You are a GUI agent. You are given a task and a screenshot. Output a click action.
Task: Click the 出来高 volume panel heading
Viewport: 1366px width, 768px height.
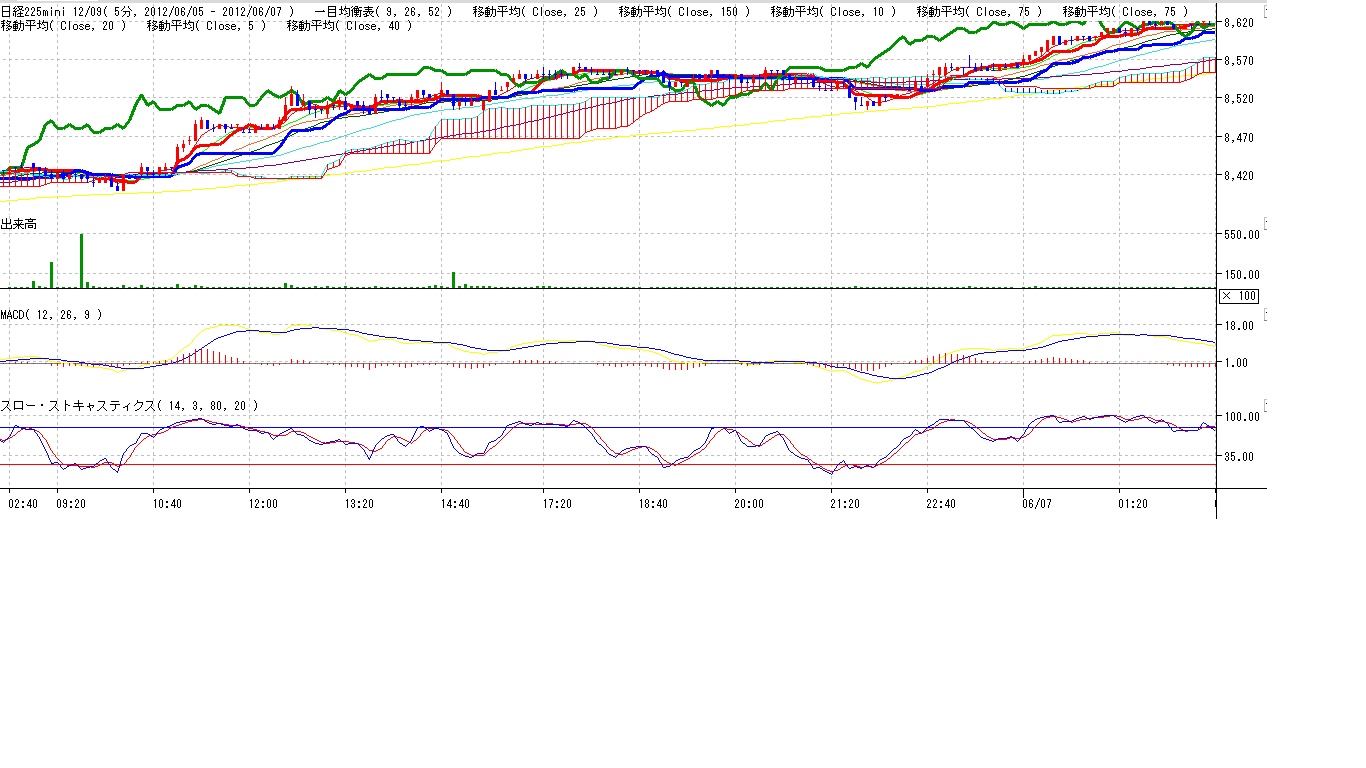(x=19, y=224)
